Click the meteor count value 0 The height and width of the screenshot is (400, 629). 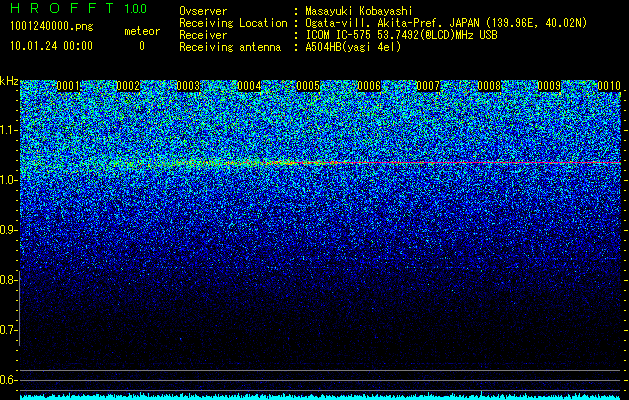142,46
